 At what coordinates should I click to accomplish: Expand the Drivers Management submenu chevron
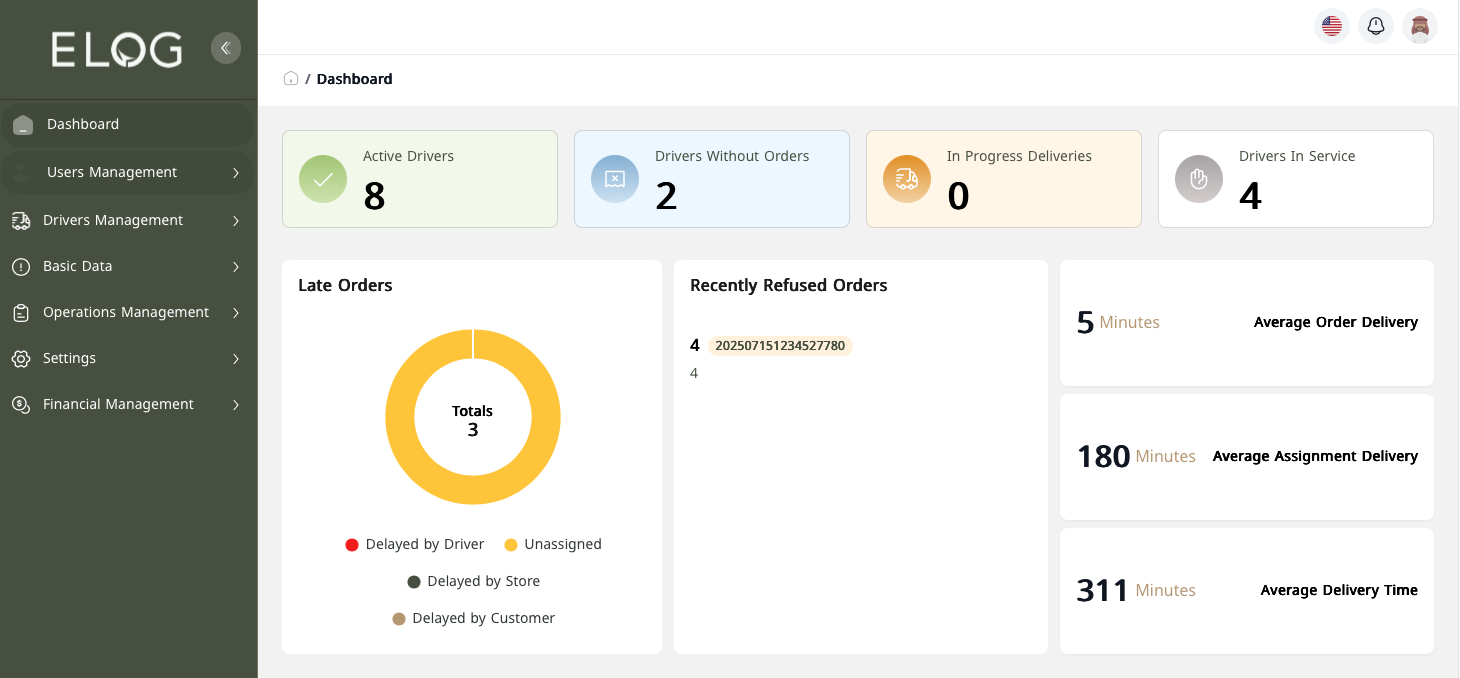(x=237, y=219)
